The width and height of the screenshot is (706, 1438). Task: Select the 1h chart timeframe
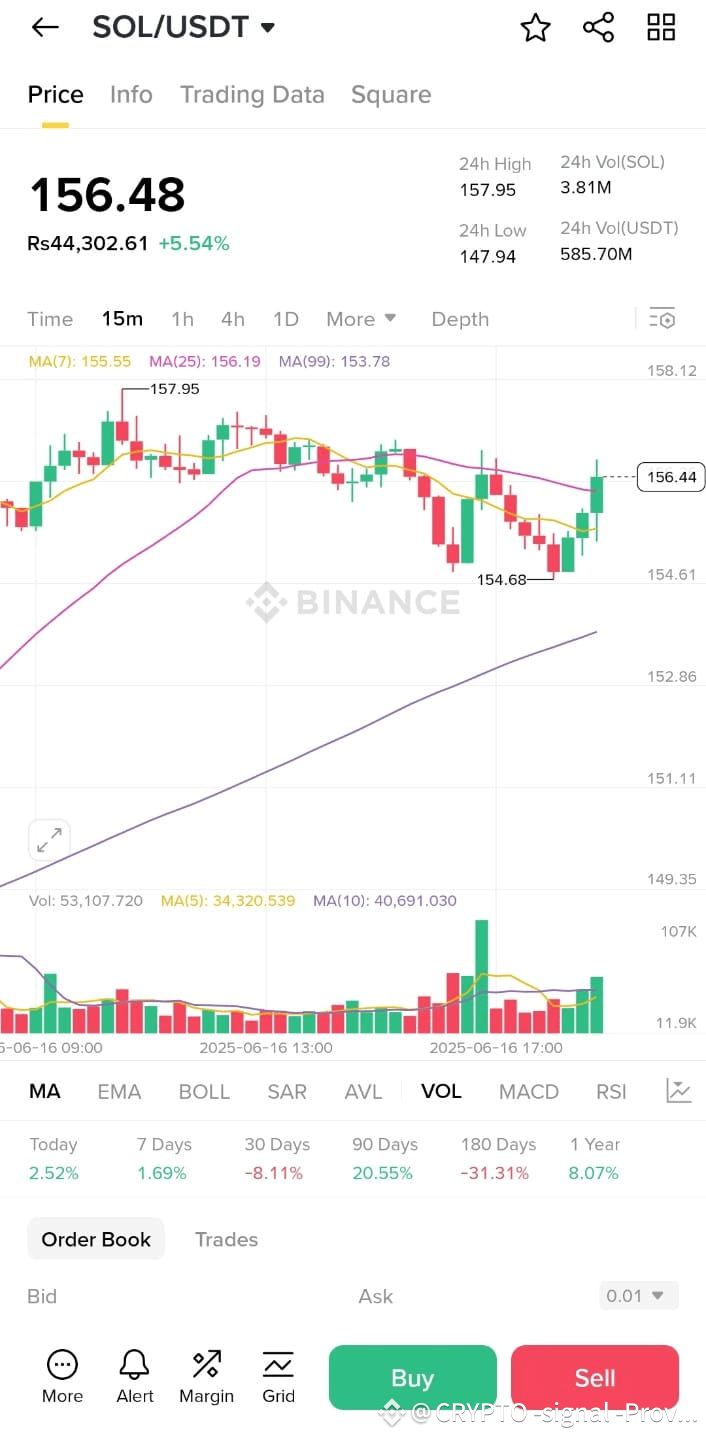(182, 318)
